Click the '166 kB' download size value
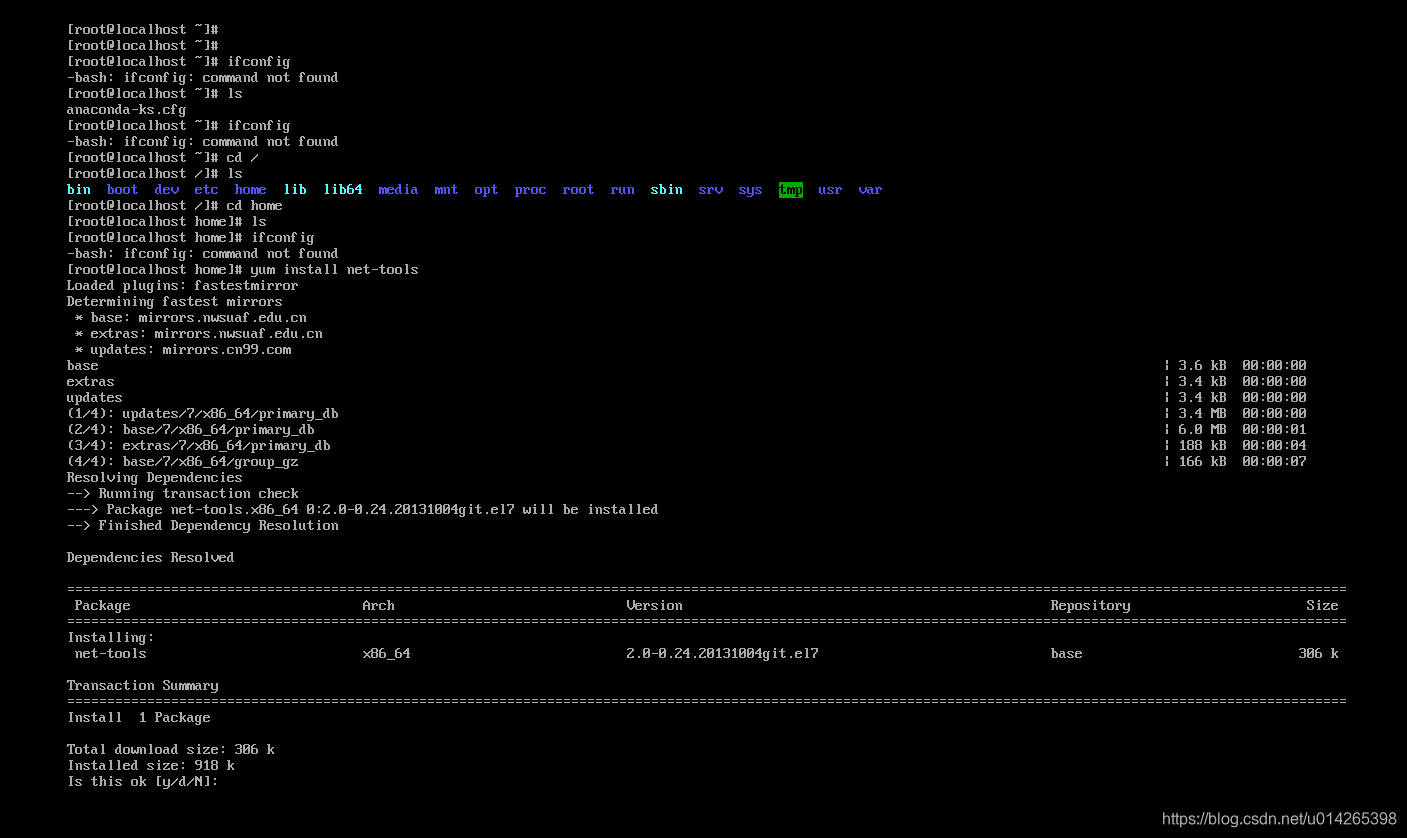The height and width of the screenshot is (838, 1407). pos(1203,462)
